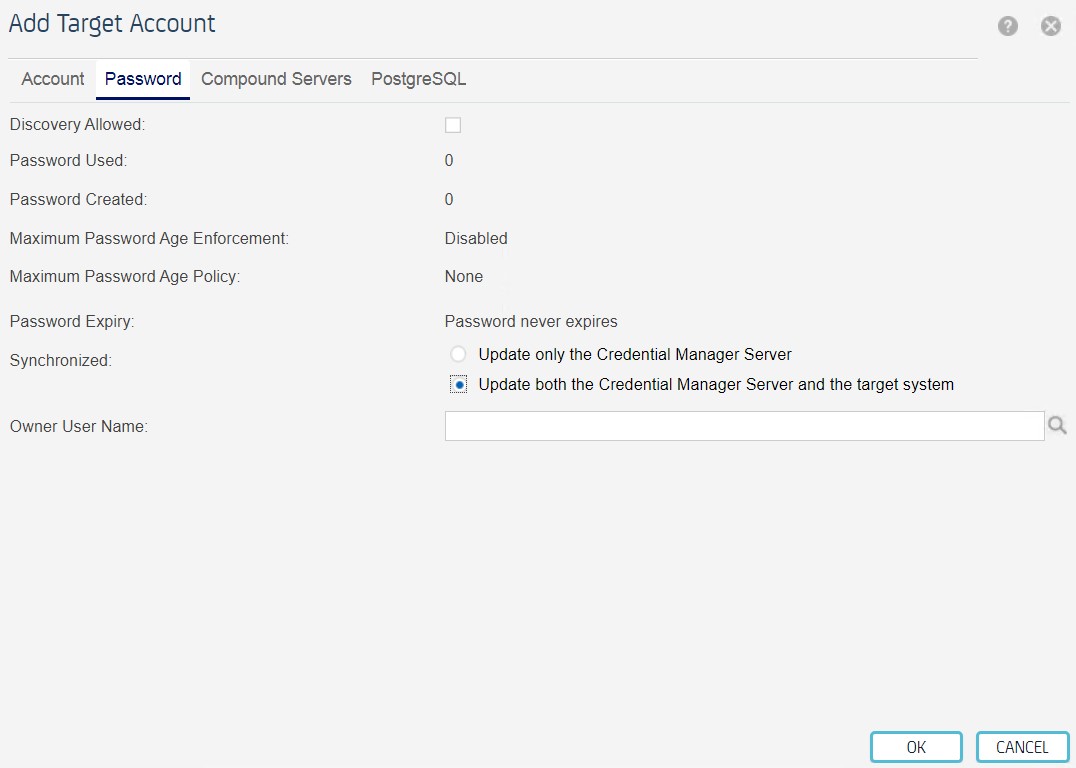Click the currently active Password tab
The height and width of the screenshot is (768, 1076).
coord(142,79)
